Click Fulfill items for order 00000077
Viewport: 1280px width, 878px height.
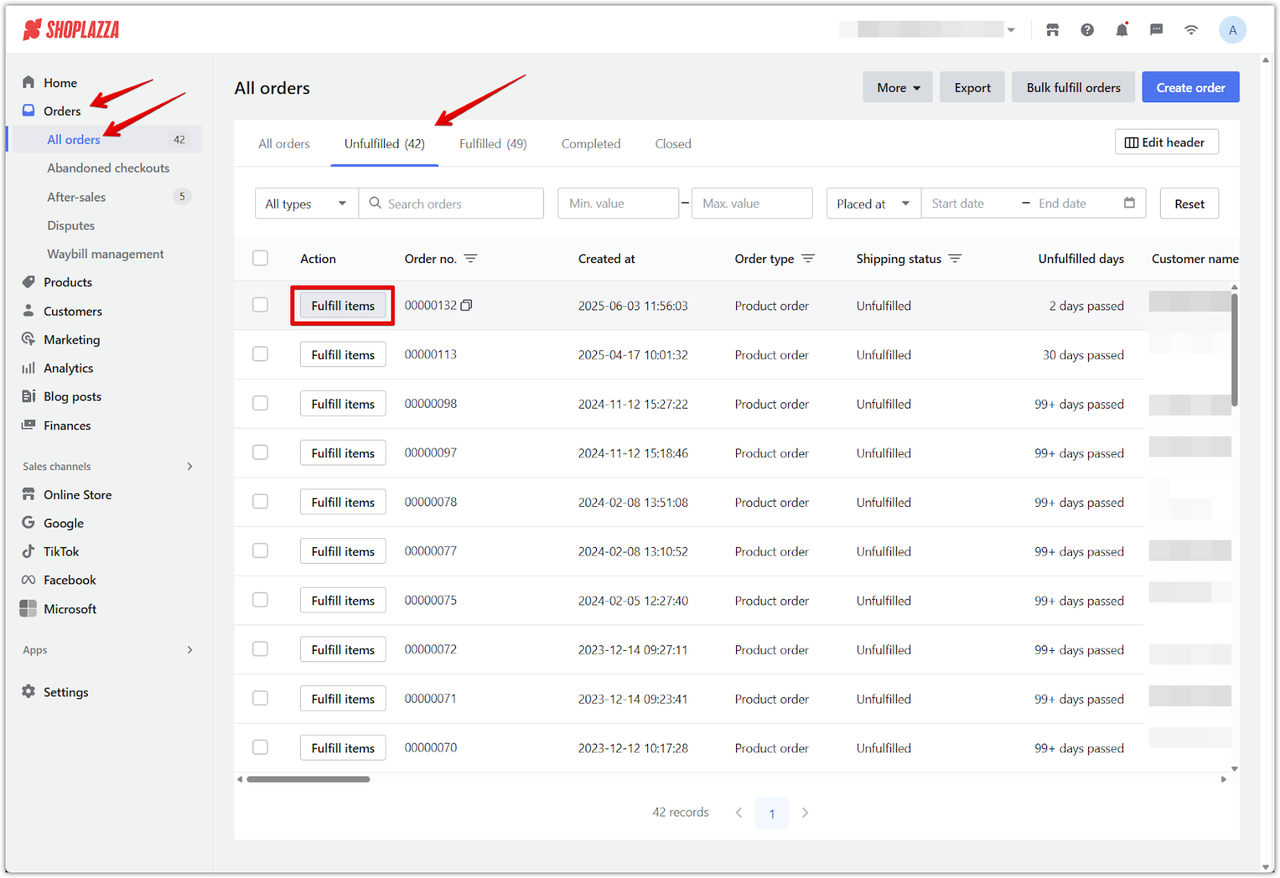click(343, 551)
